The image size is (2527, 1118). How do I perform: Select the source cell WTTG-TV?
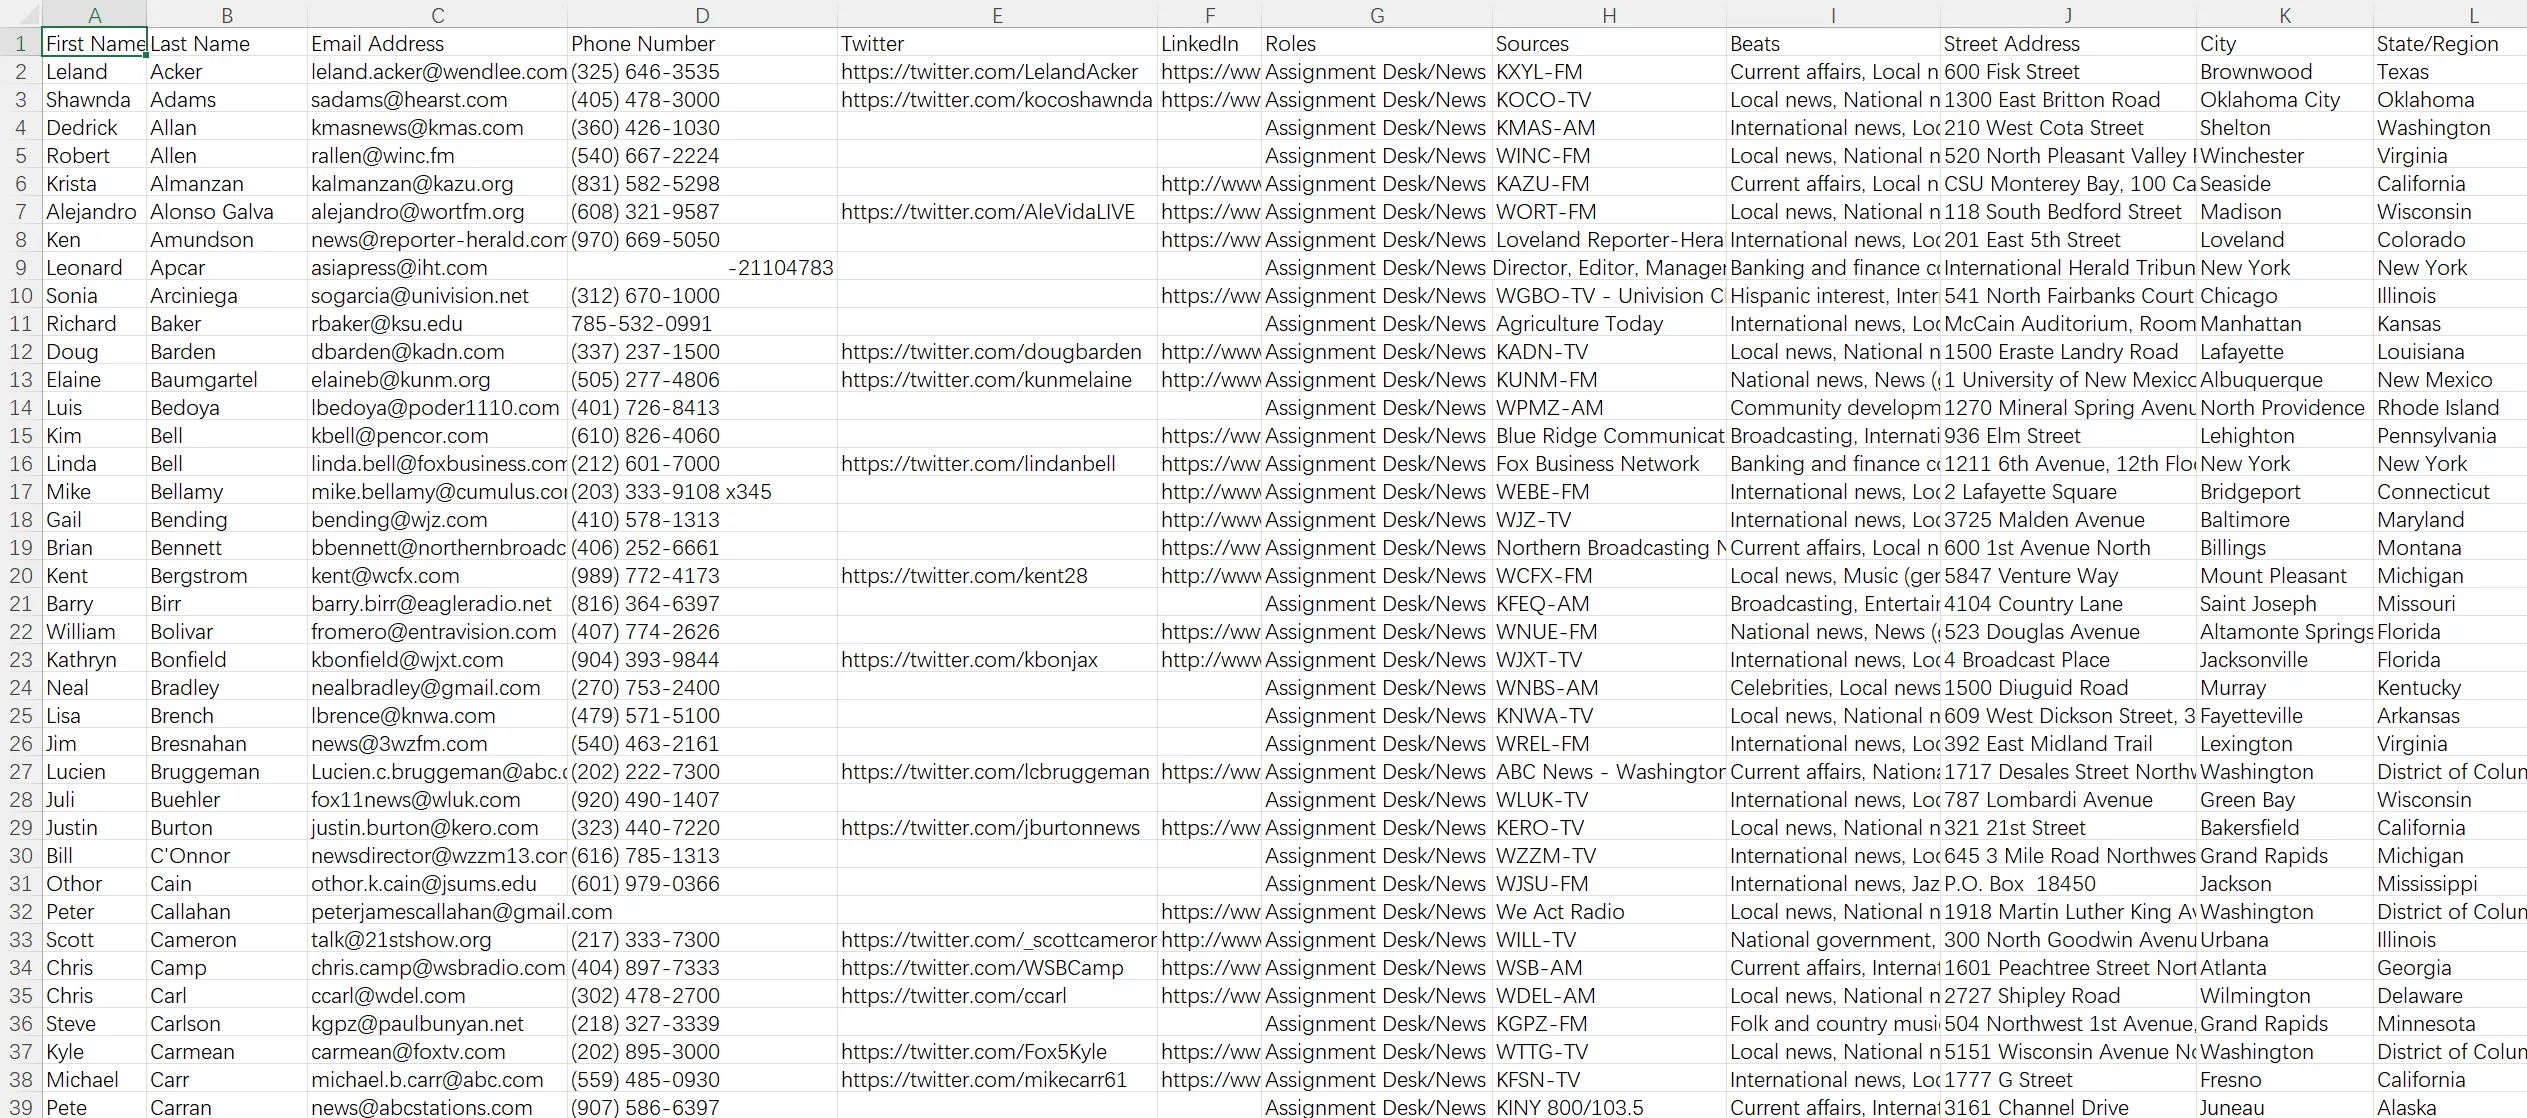(1609, 1052)
